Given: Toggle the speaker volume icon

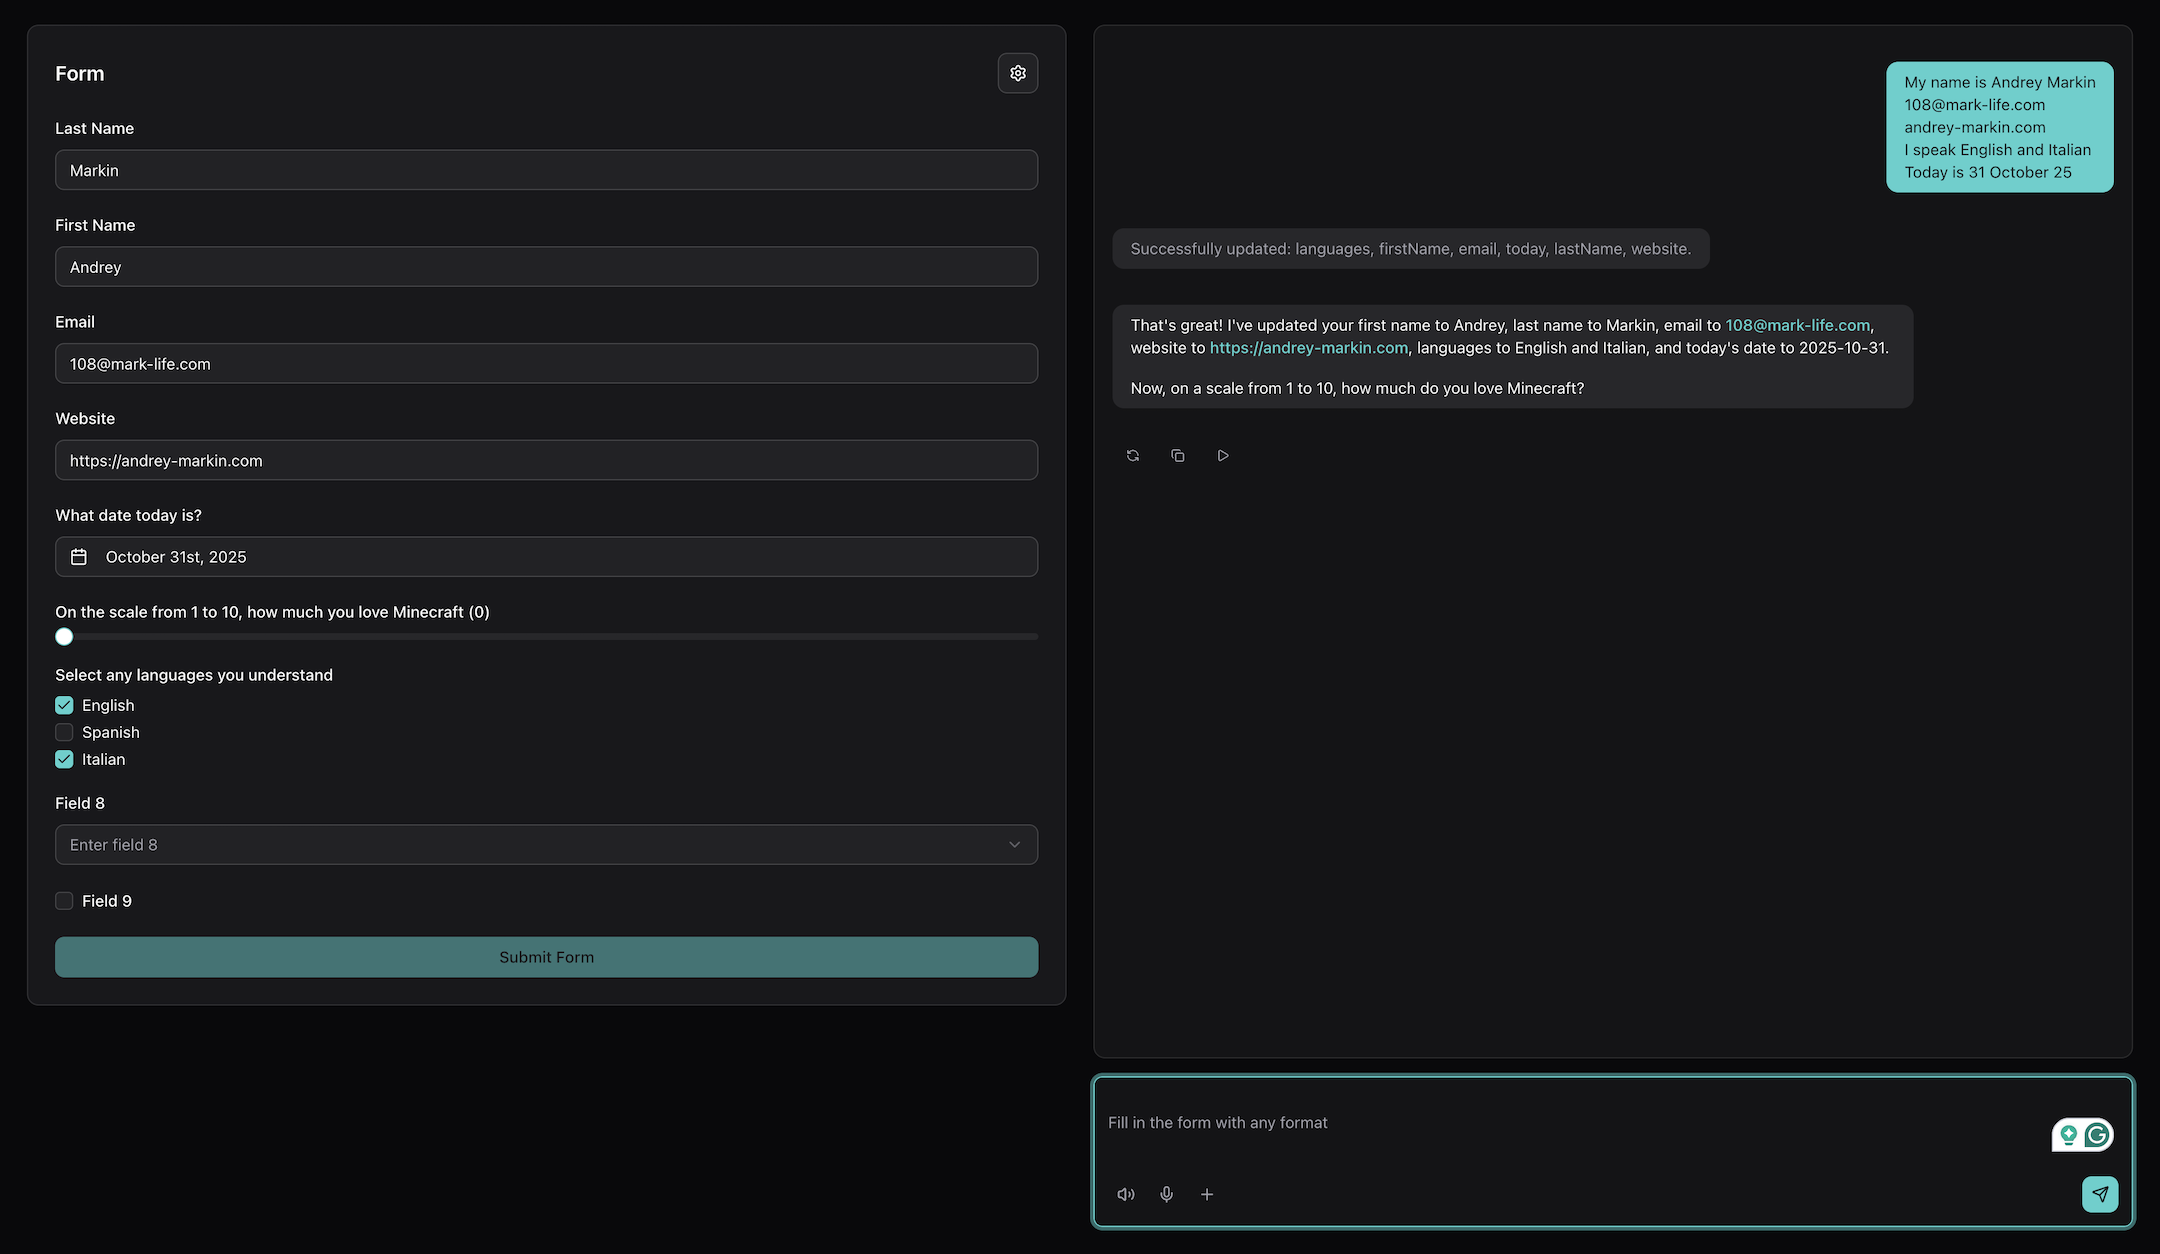Looking at the screenshot, I should coord(1125,1194).
